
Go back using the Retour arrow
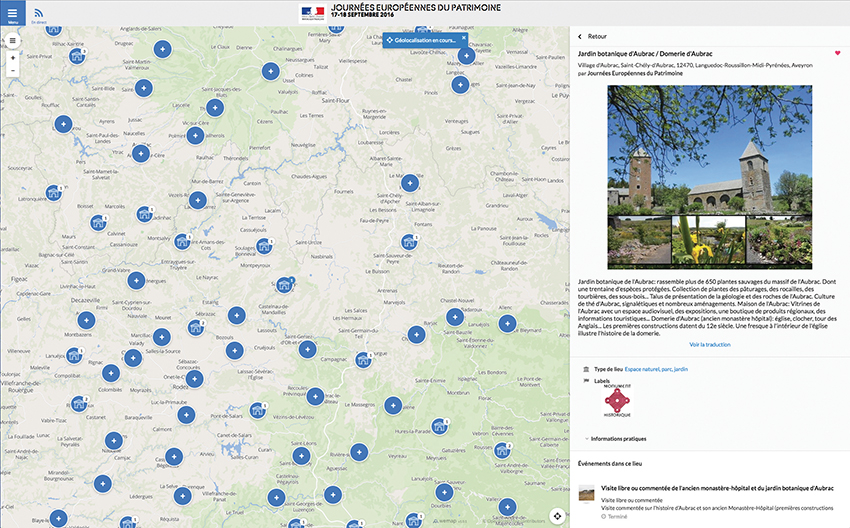(x=592, y=36)
